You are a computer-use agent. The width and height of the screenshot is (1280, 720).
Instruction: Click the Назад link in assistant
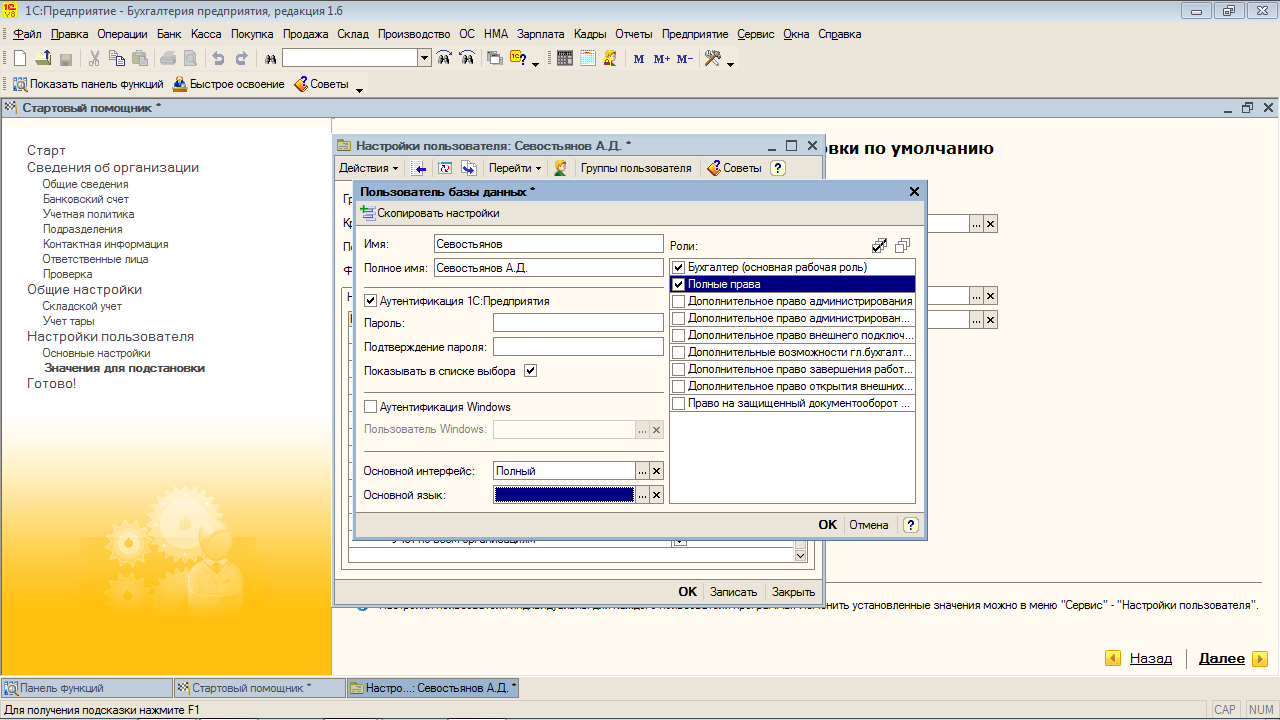[x=1150, y=659]
